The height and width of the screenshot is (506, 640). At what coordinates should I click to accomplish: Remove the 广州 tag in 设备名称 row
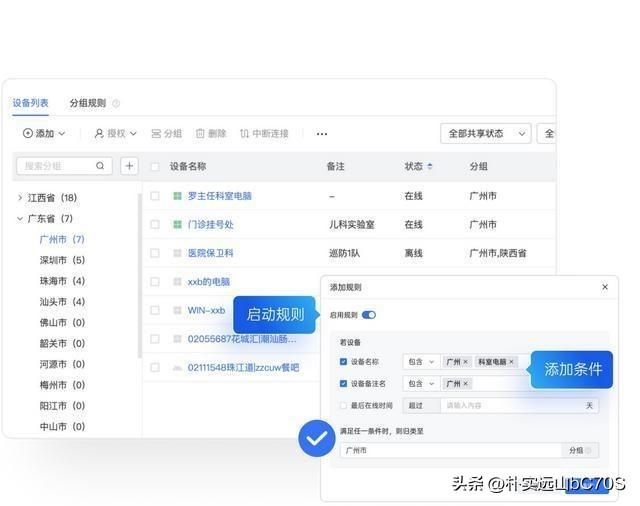[x=465, y=362]
